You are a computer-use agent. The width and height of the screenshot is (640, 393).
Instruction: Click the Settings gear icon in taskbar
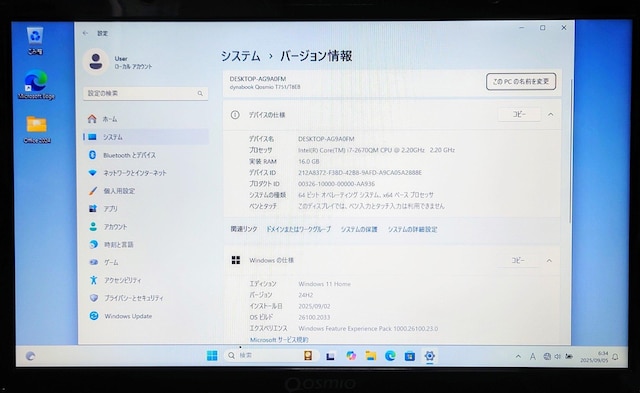pos(429,356)
